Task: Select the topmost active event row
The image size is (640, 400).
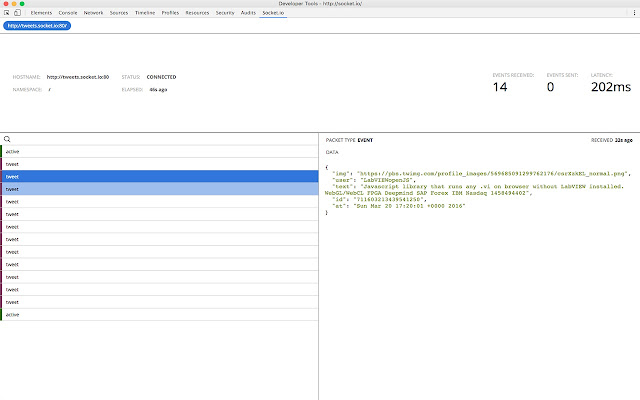Action: coord(159,151)
